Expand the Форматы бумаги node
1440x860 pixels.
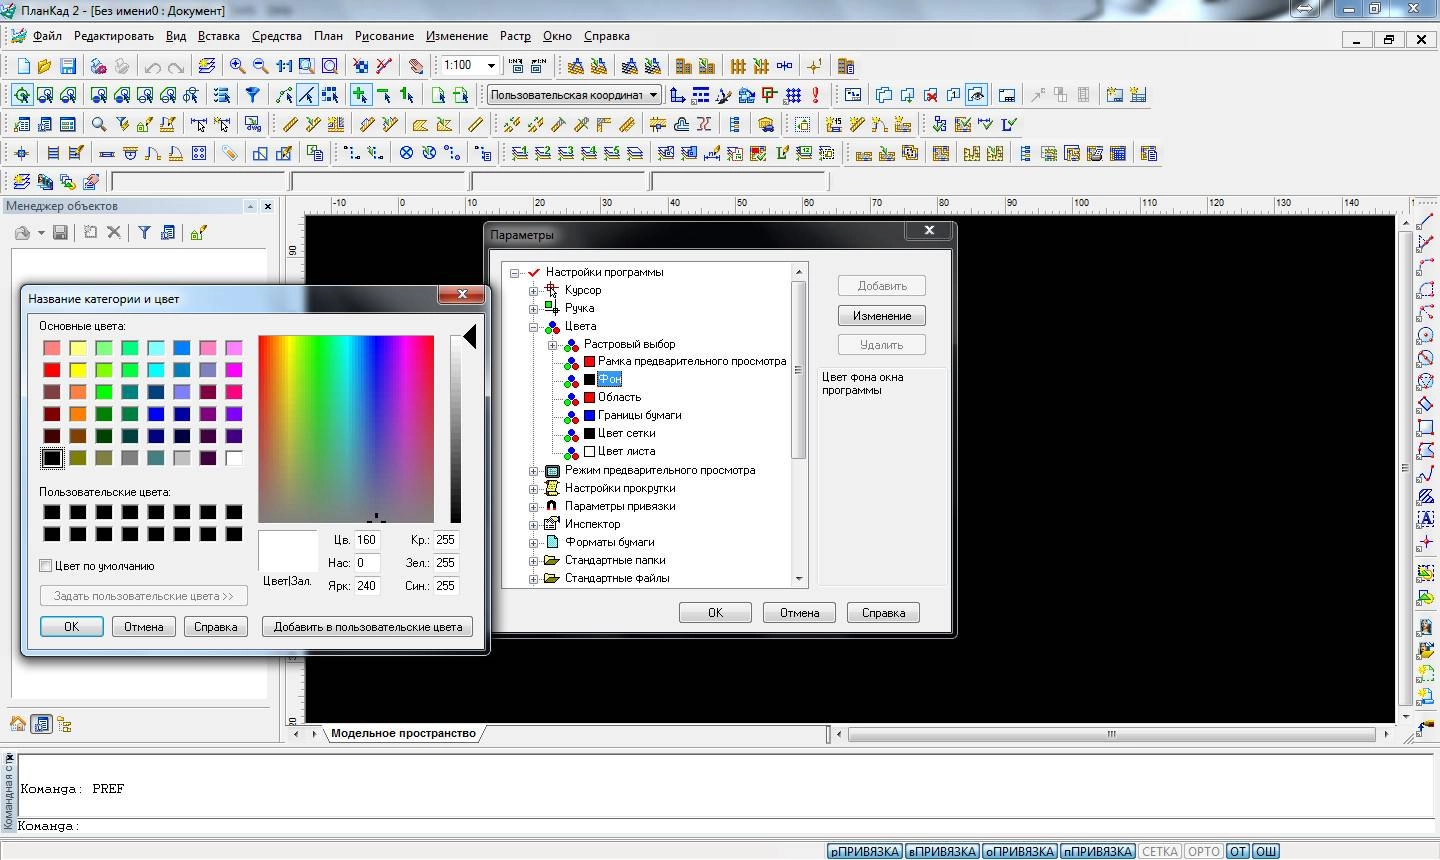[534, 542]
